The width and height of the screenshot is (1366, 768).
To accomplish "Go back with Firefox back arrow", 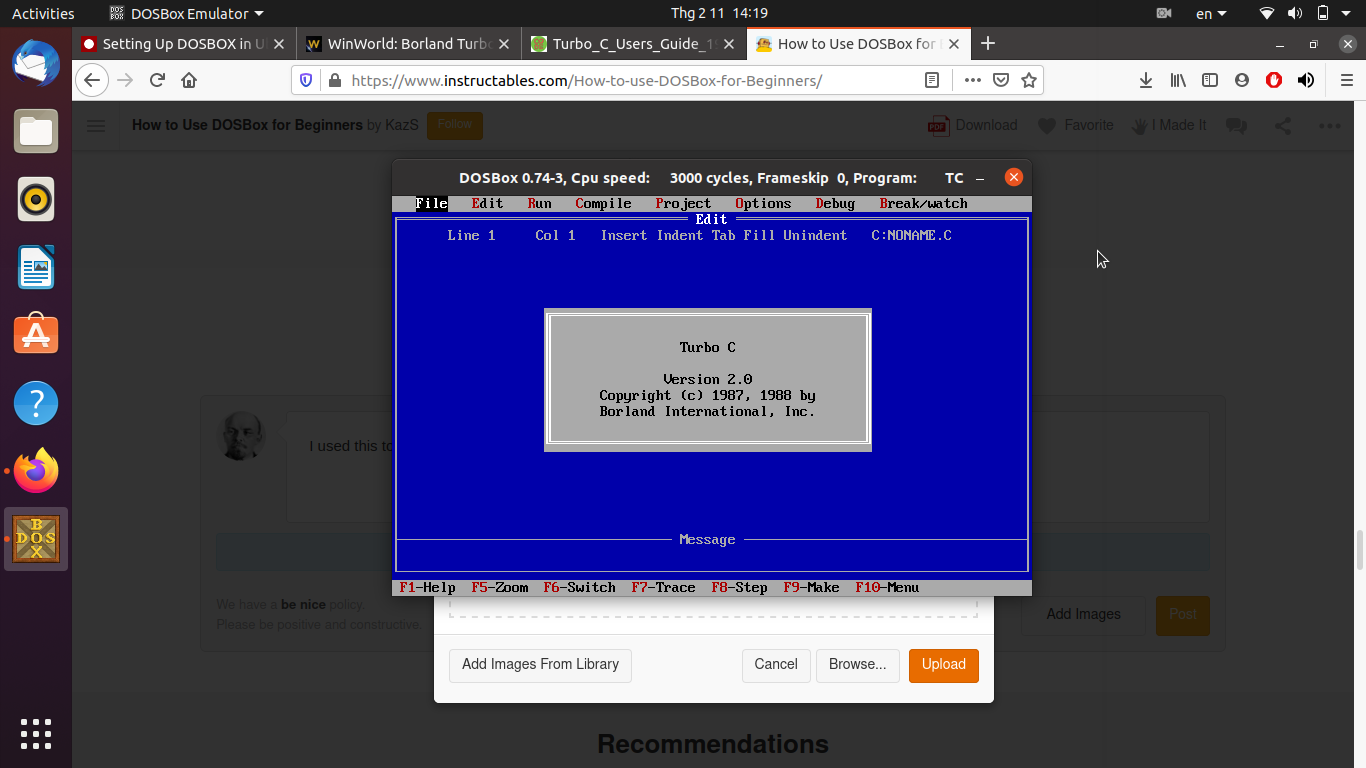I will (92, 80).
